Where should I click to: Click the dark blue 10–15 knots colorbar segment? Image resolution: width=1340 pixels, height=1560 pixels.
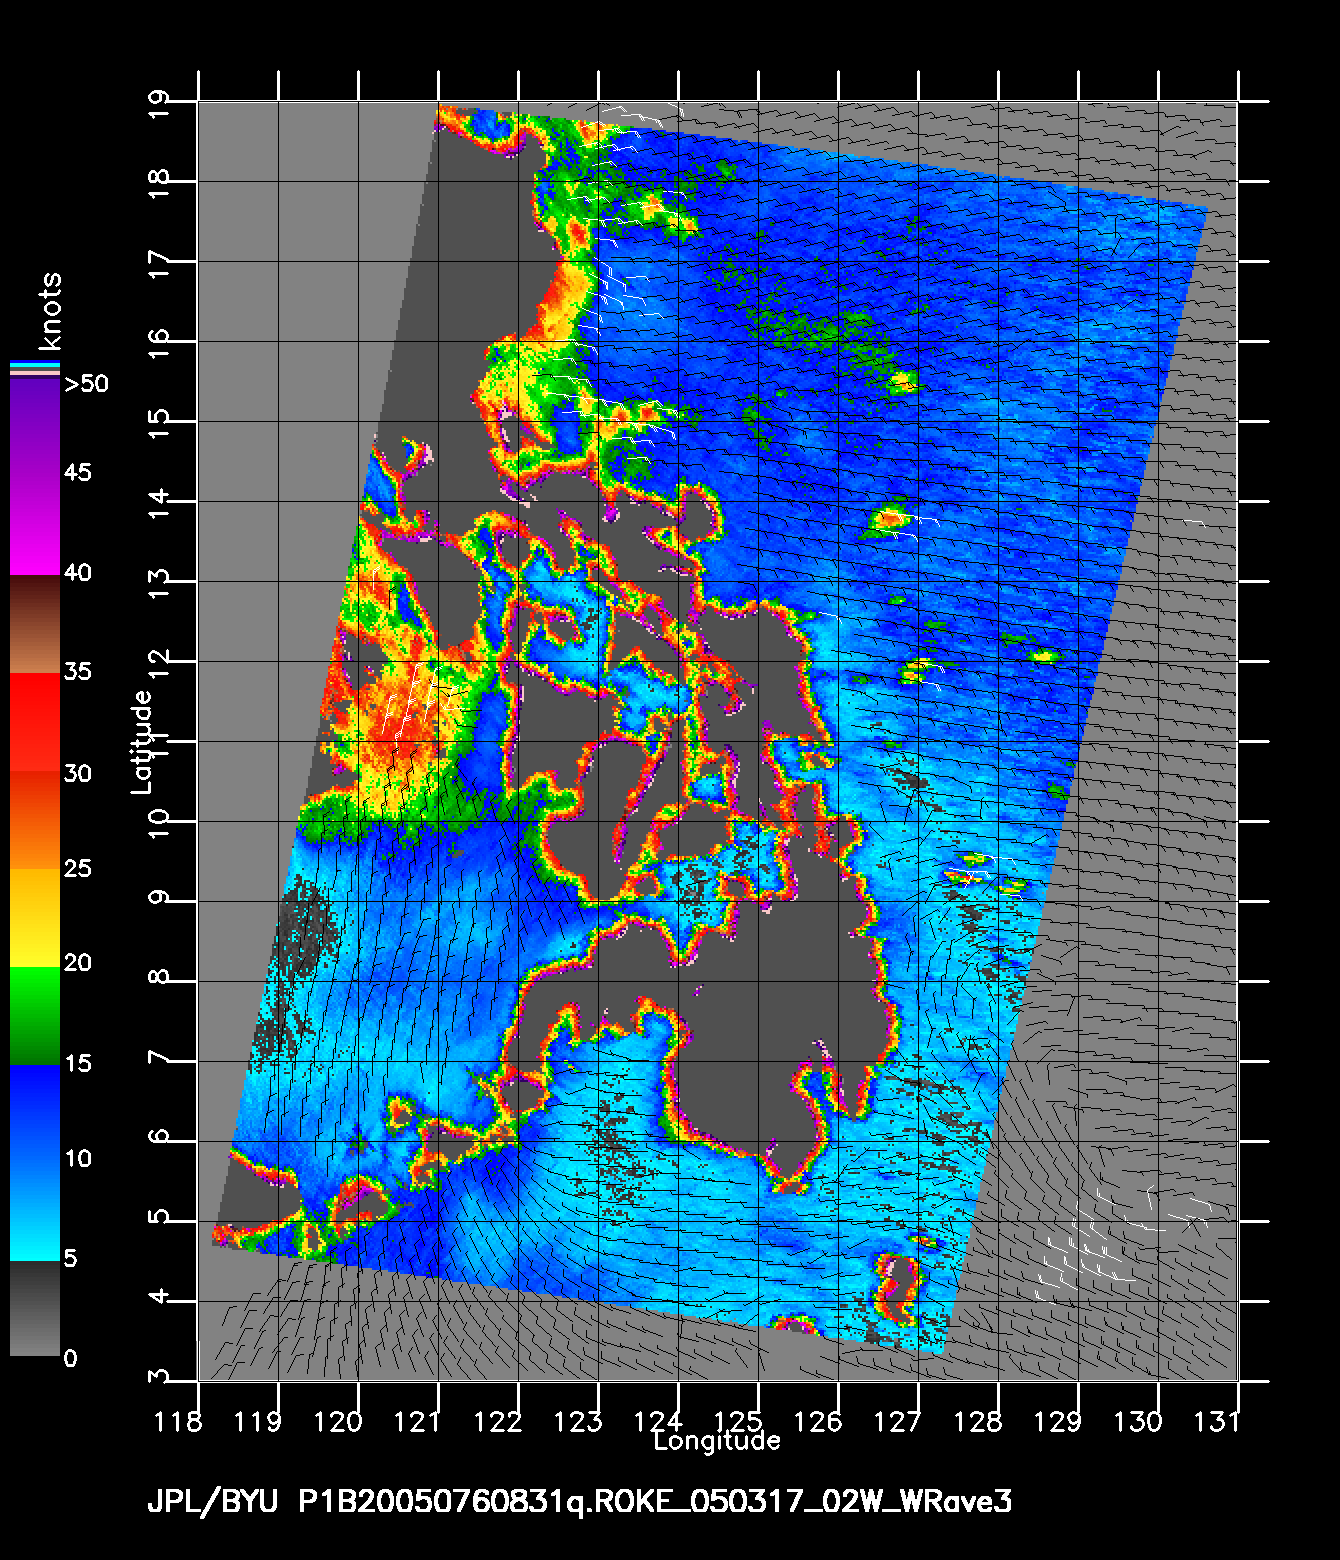[x=35, y=1114]
